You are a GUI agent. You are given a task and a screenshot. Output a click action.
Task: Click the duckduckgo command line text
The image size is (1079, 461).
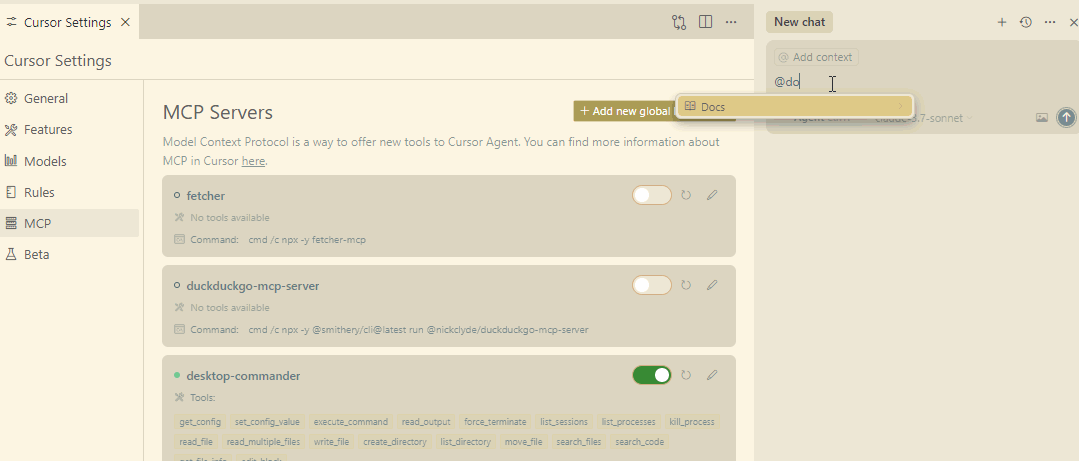coord(418,330)
